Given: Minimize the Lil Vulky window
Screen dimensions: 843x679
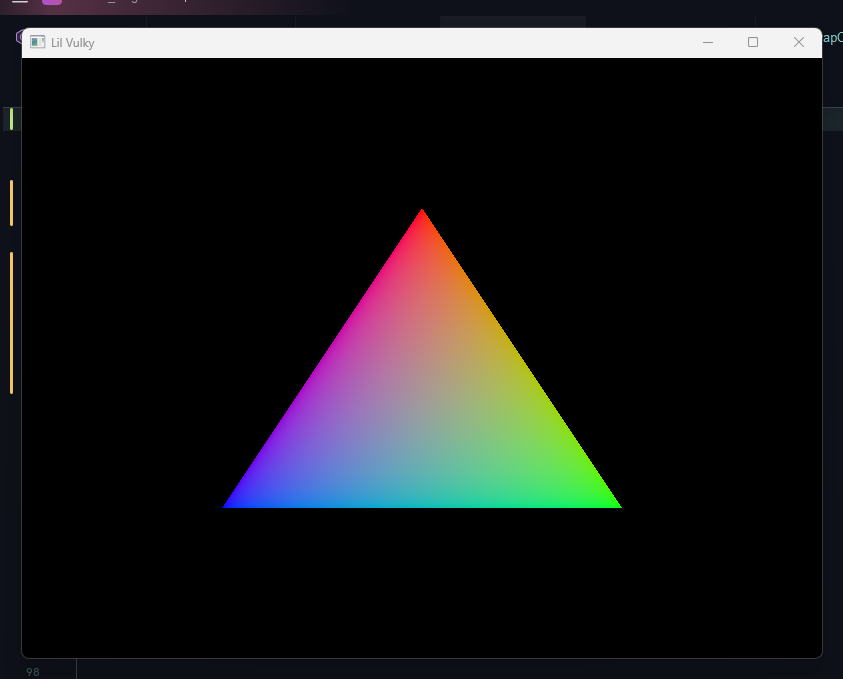Looking at the screenshot, I should coord(708,42).
